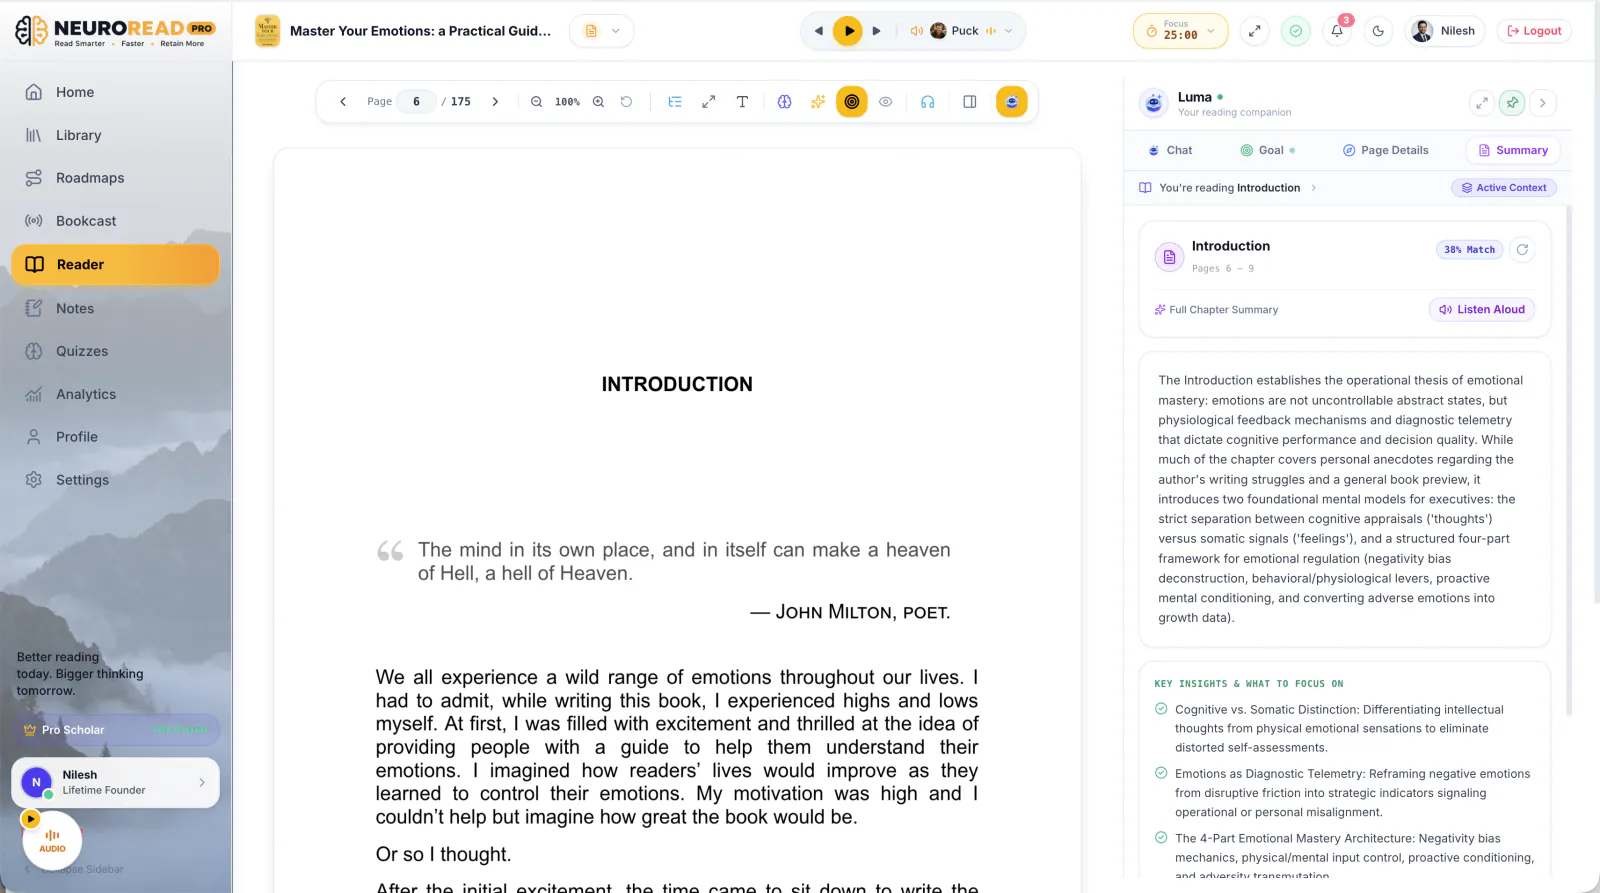The width and height of the screenshot is (1600, 893).
Task: Toggle the side panel layout icon
Action: pyautogui.click(x=970, y=102)
